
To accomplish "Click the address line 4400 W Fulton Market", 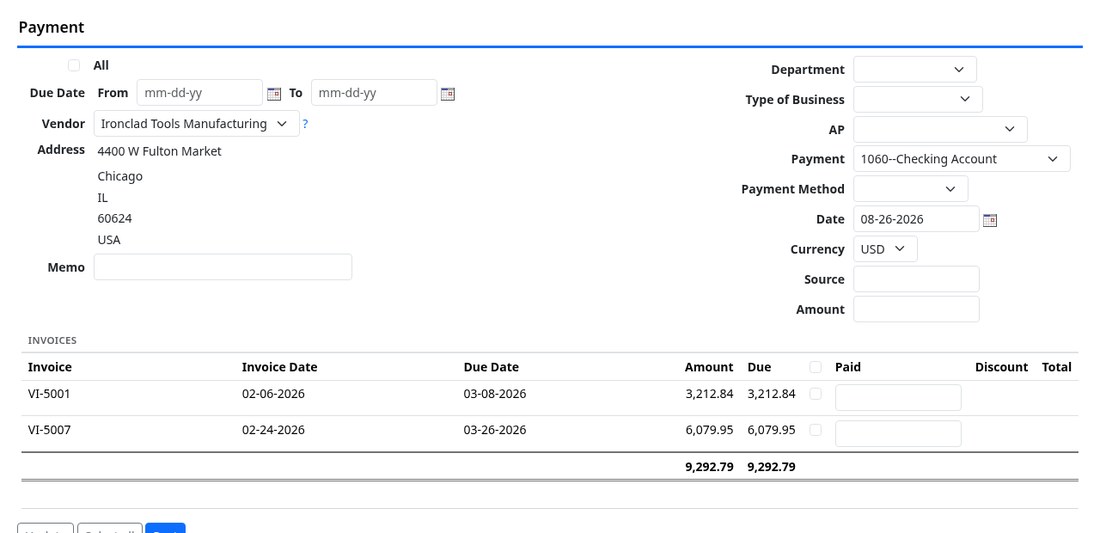I will [159, 151].
